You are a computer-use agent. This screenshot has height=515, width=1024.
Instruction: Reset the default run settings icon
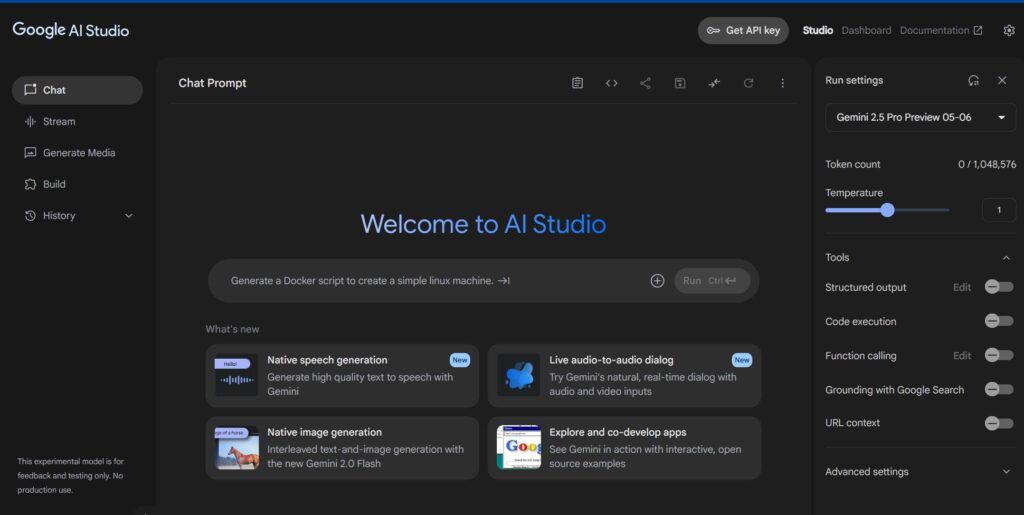pos(974,80)
